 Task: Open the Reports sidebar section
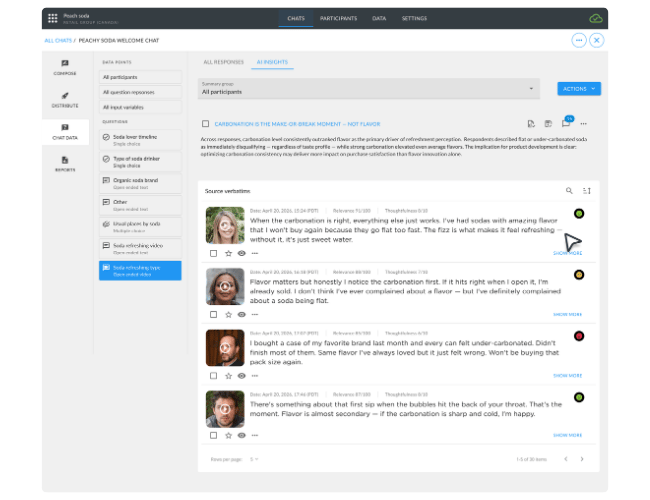pyautogui.click(x=65, y=164)
